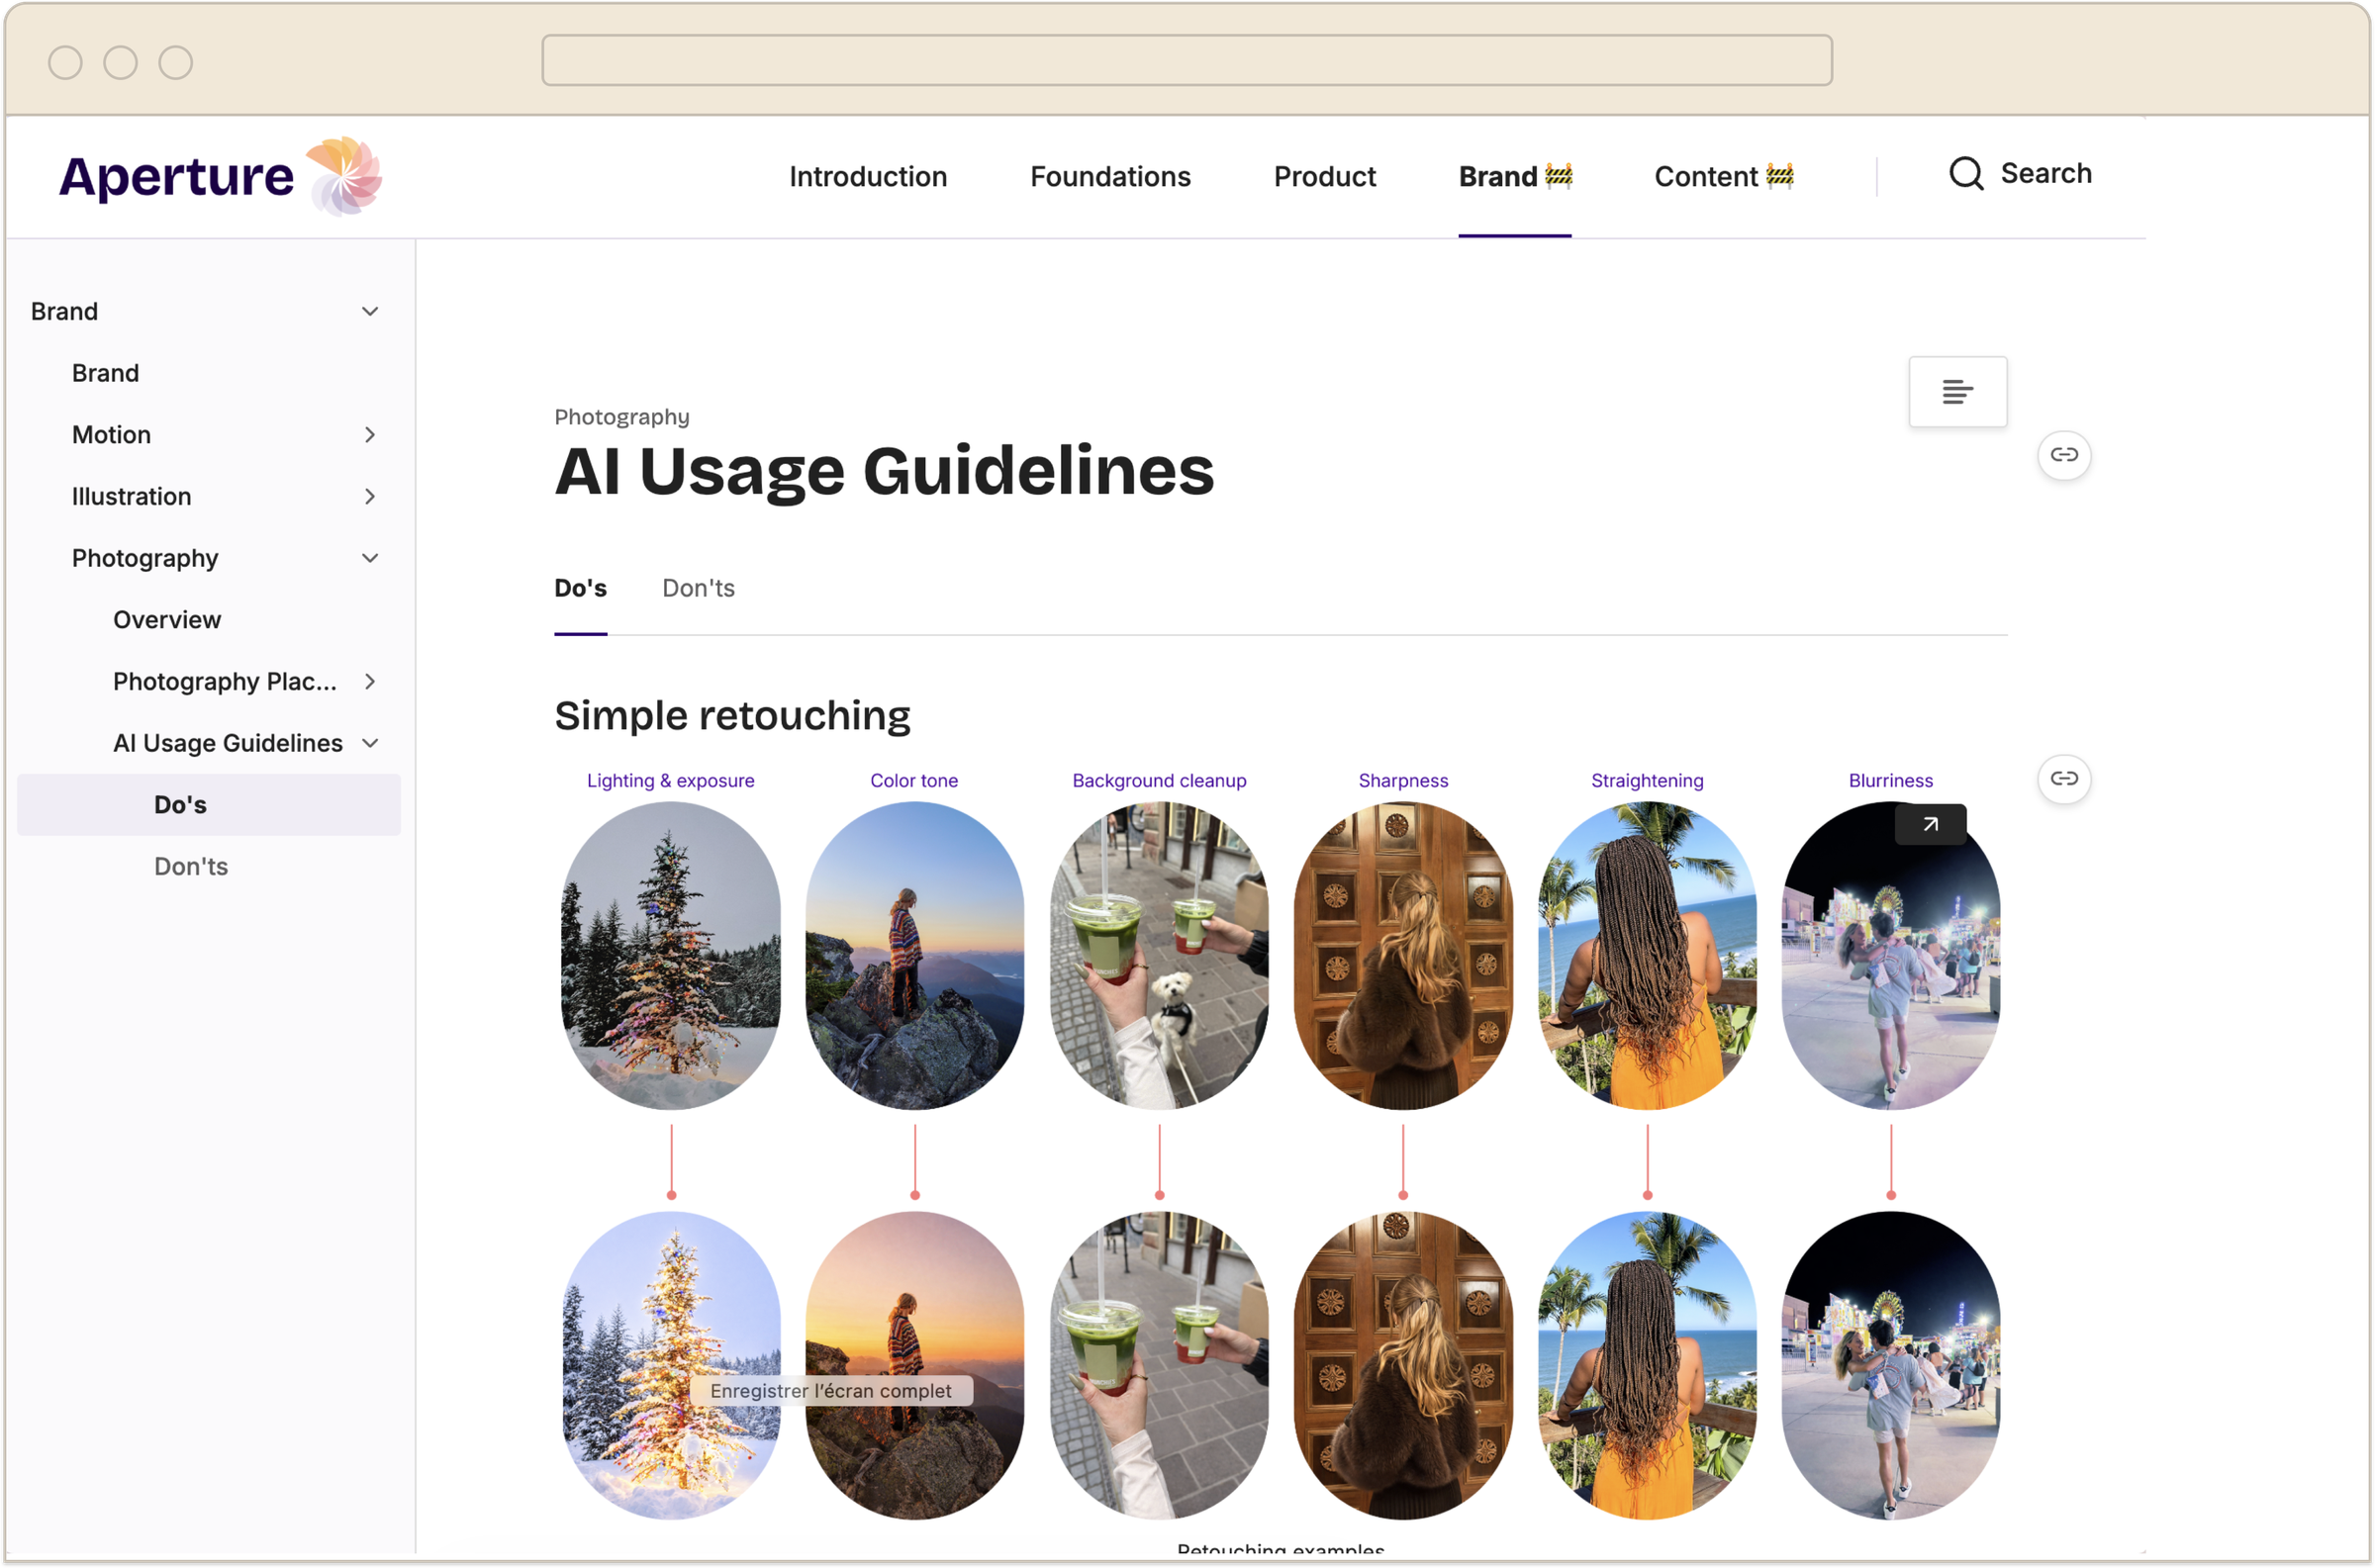
Task: Click the AI Usage Guidelines title
Action: pos(884,471)
